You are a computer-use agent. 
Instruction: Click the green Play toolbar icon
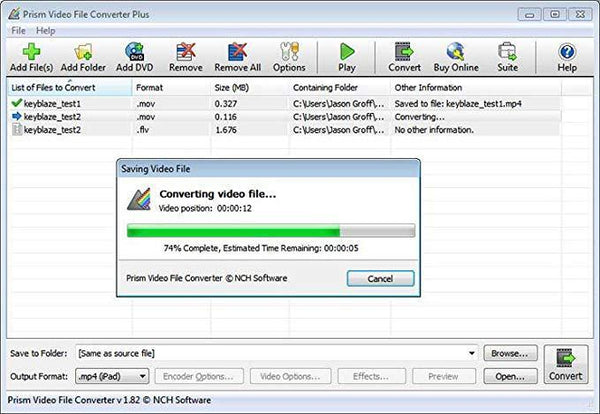(347, 57)
